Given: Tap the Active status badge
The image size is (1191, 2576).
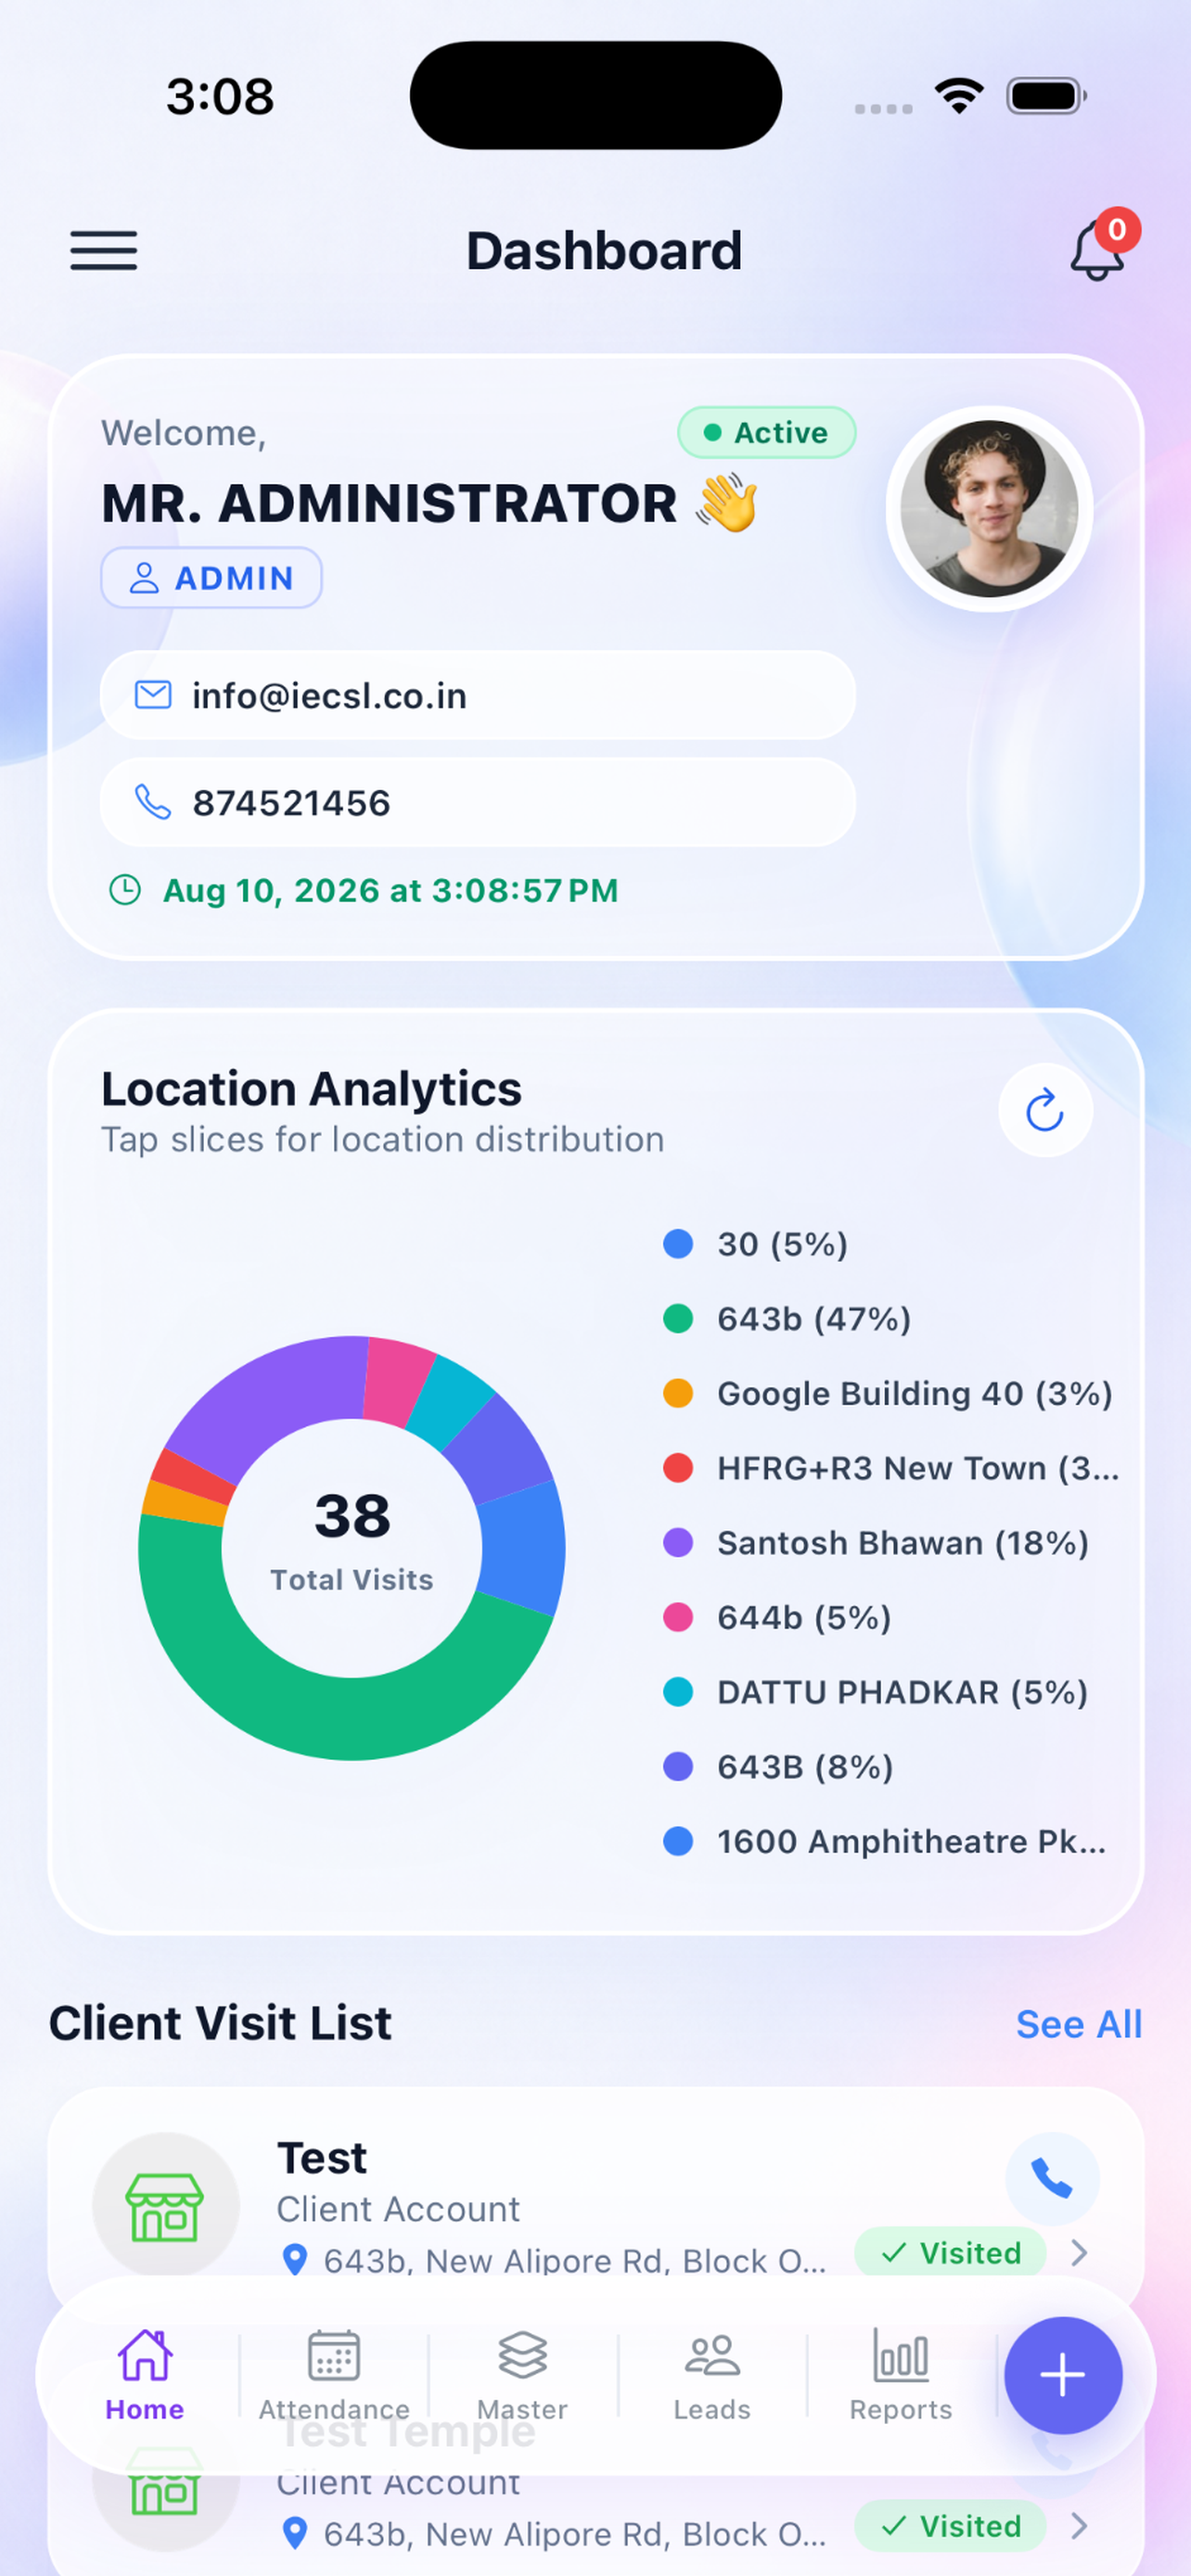Looking at the screenshot, I should point(767,433).
